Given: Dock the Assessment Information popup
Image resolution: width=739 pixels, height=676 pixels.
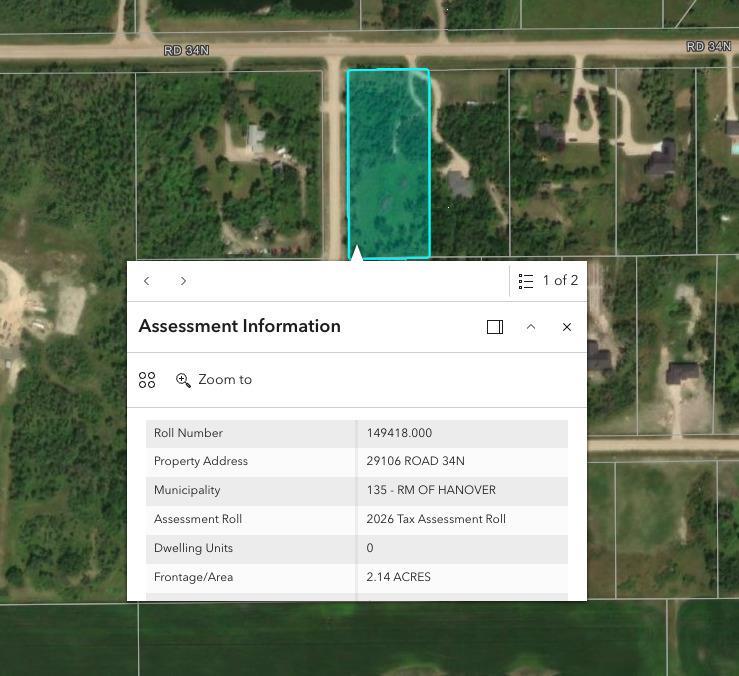Looking at the screenshot, I should tap(495, 327).
